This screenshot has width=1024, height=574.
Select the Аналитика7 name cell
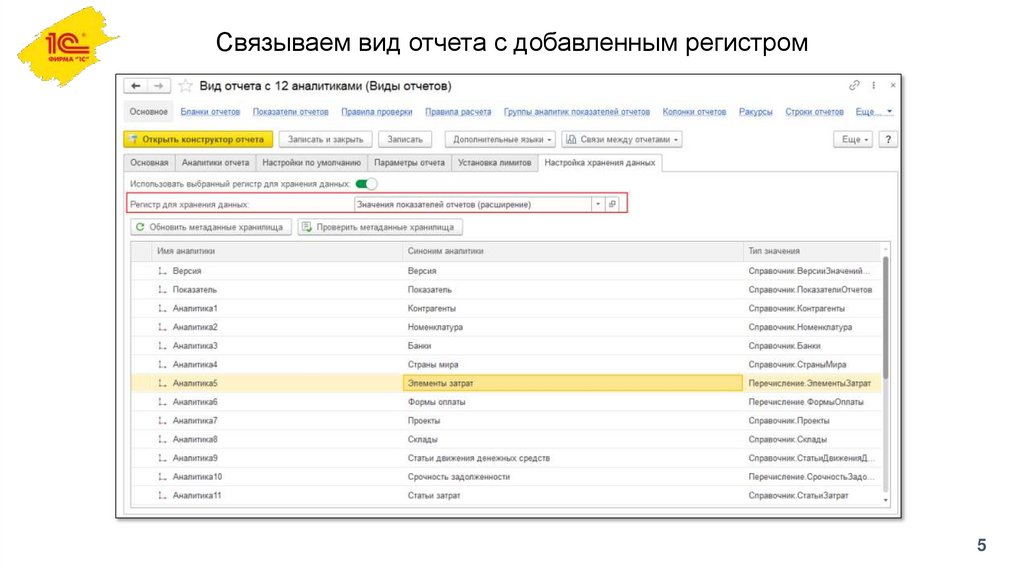pyautogui.click(x=277, y=421)
